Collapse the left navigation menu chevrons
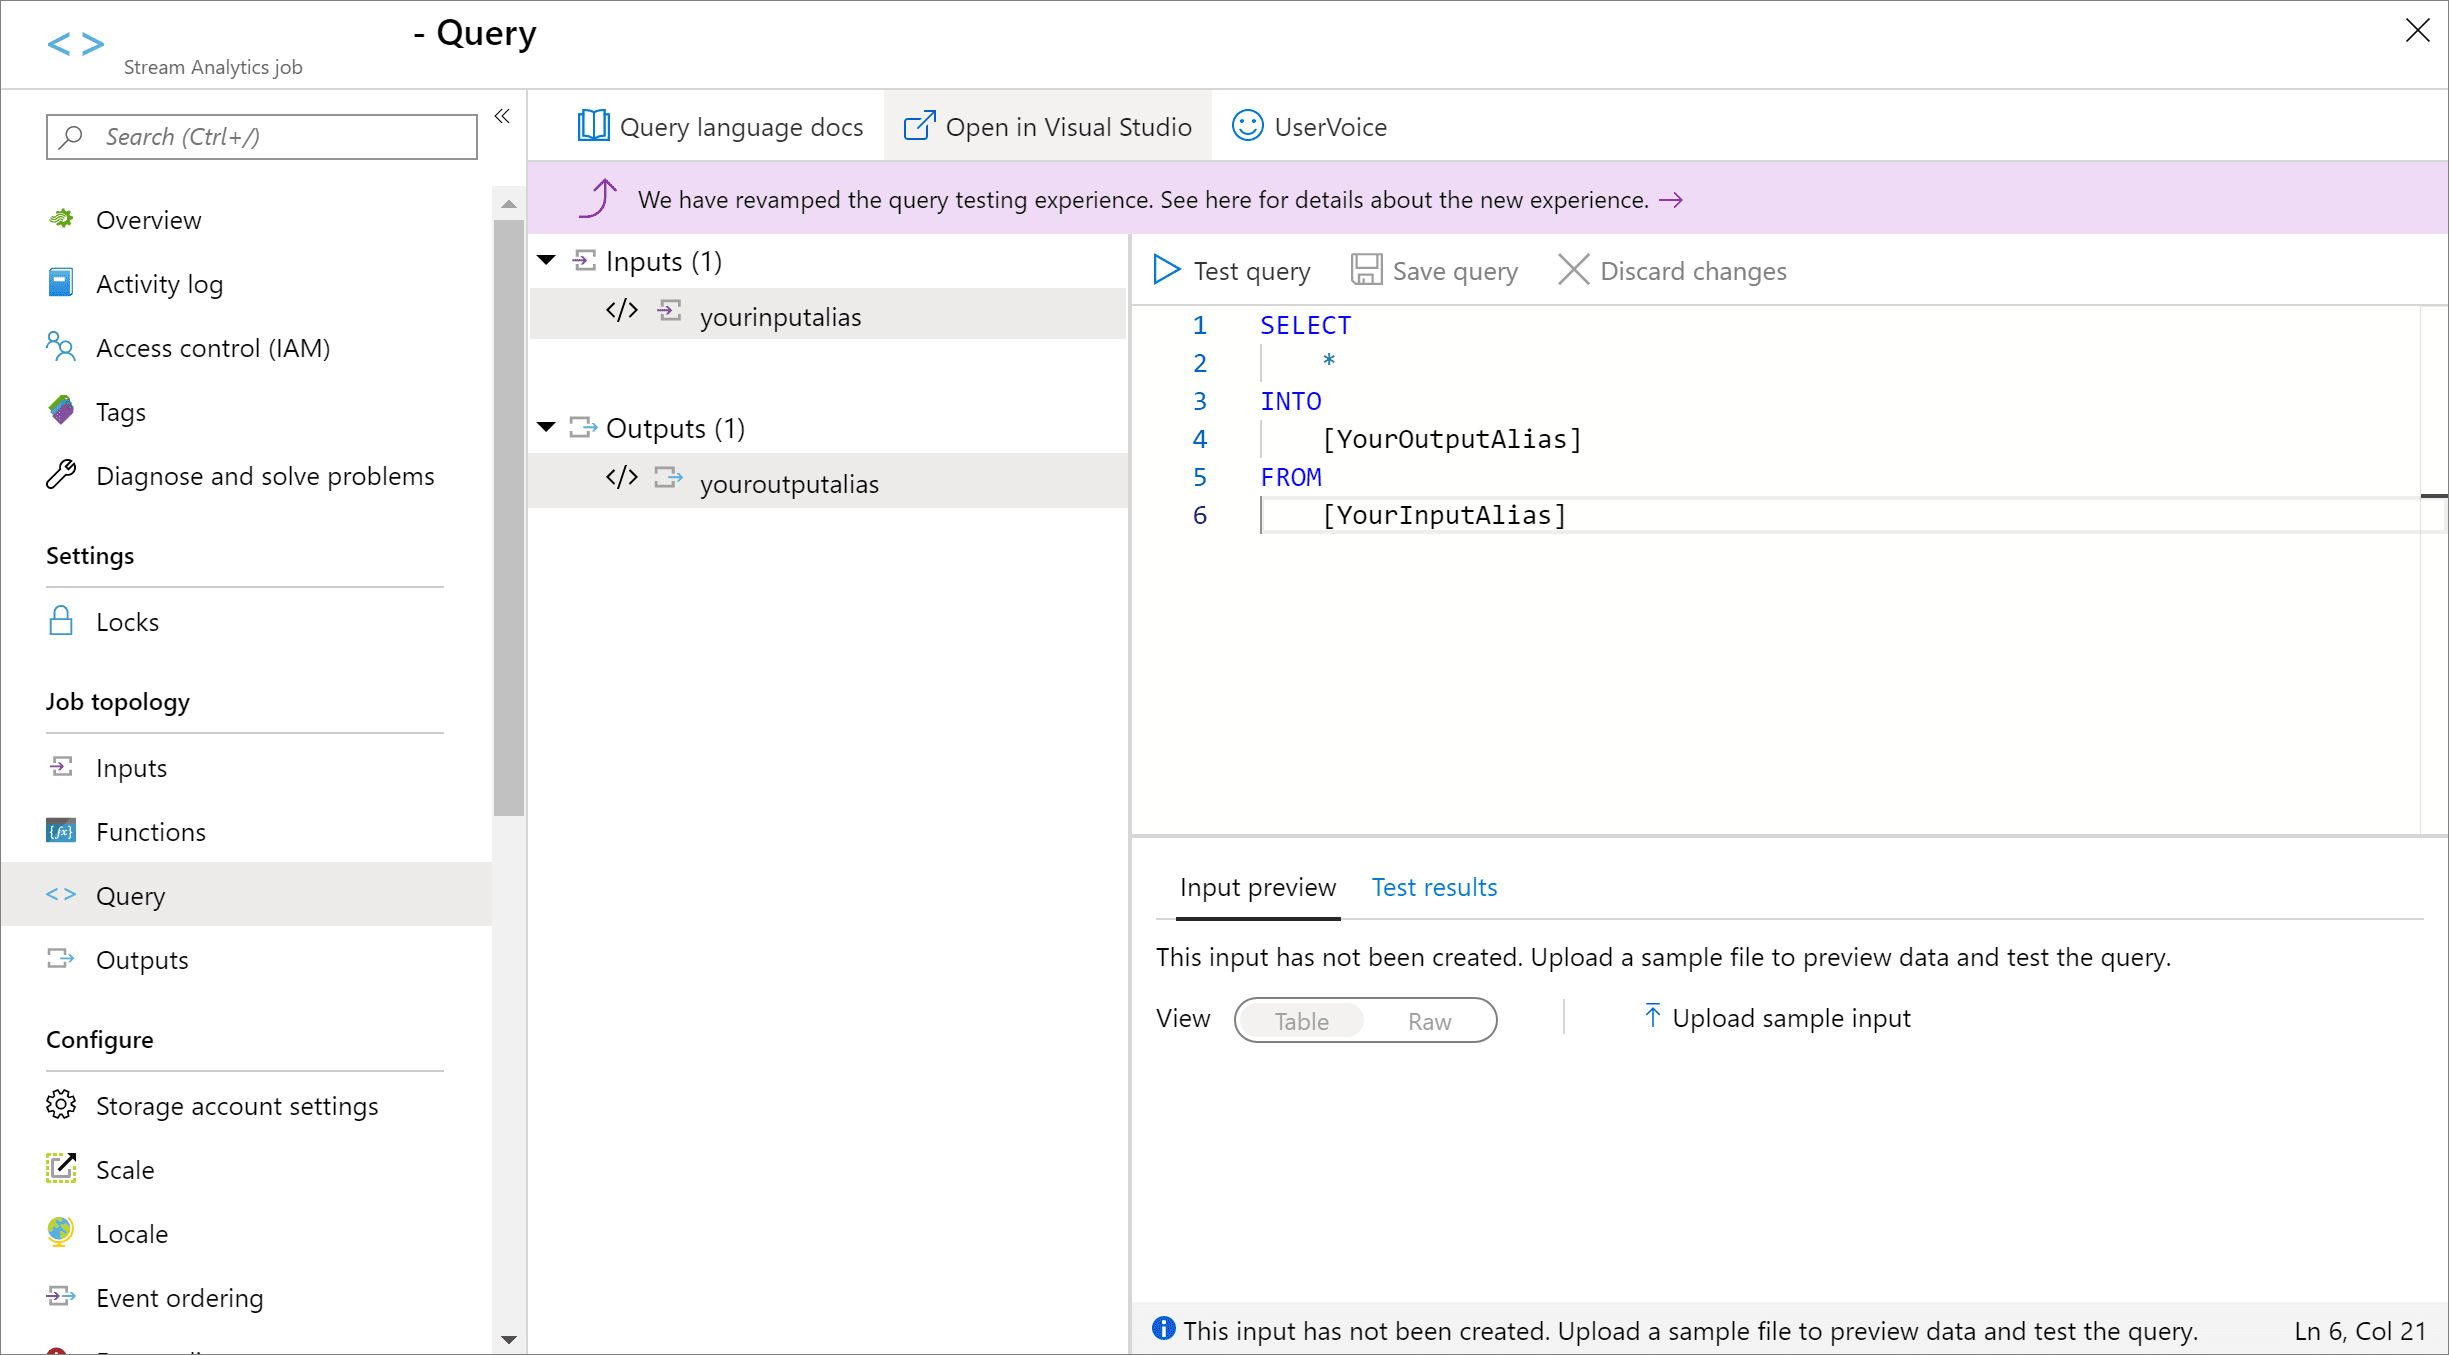Screen dimensions: 2449x1355 point(502,116)
